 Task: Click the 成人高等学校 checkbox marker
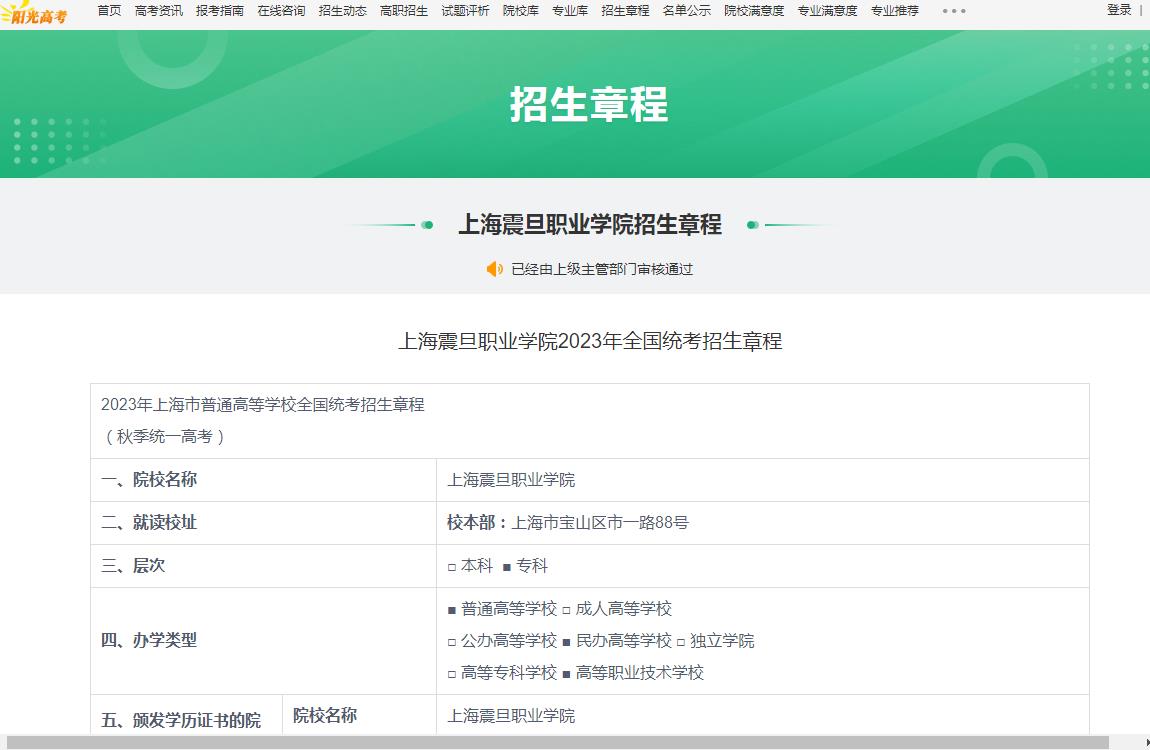[566, 610]
